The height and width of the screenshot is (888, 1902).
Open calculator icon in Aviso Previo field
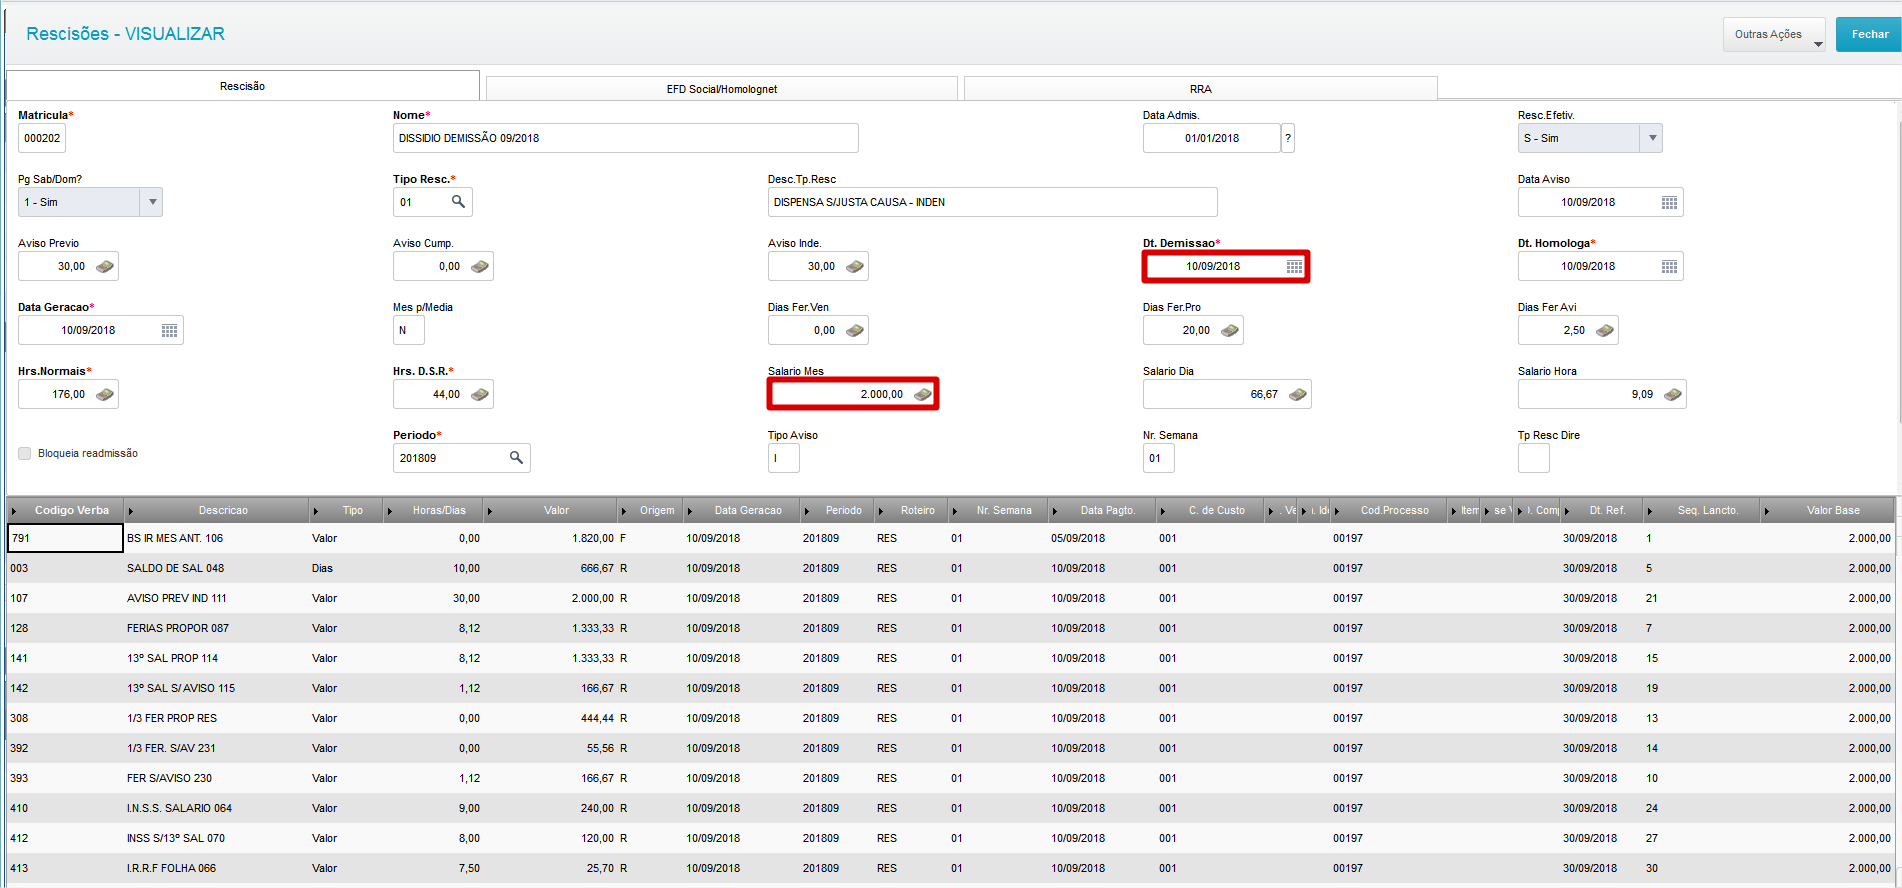[105, 267]
